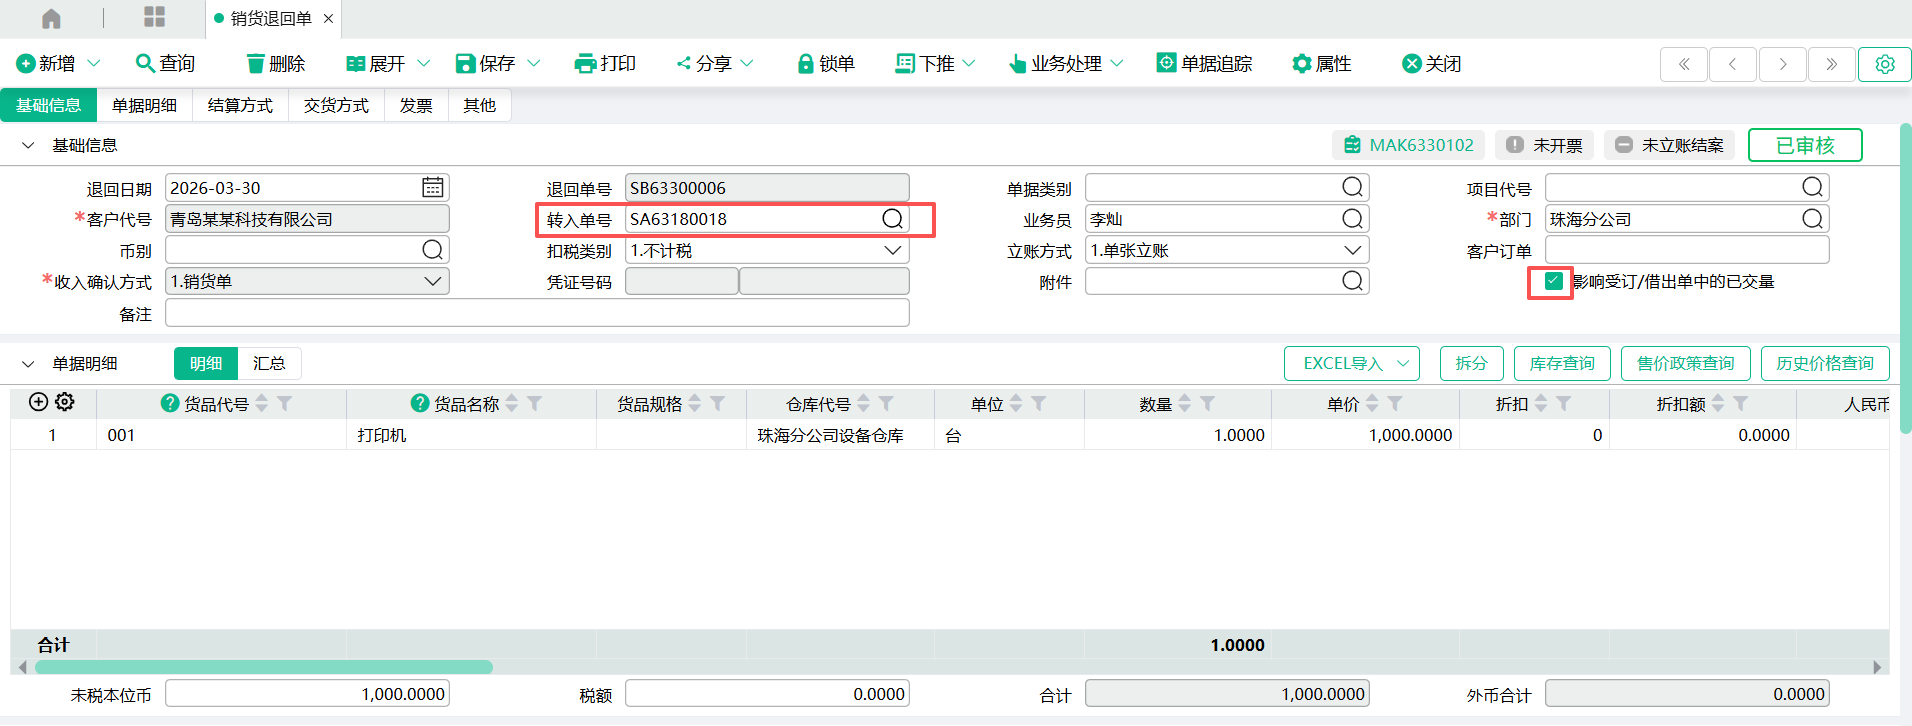Click the calendar icon for 退回日期
Image resolution: width=1912 pixels, height=726 pixels.
432,188
